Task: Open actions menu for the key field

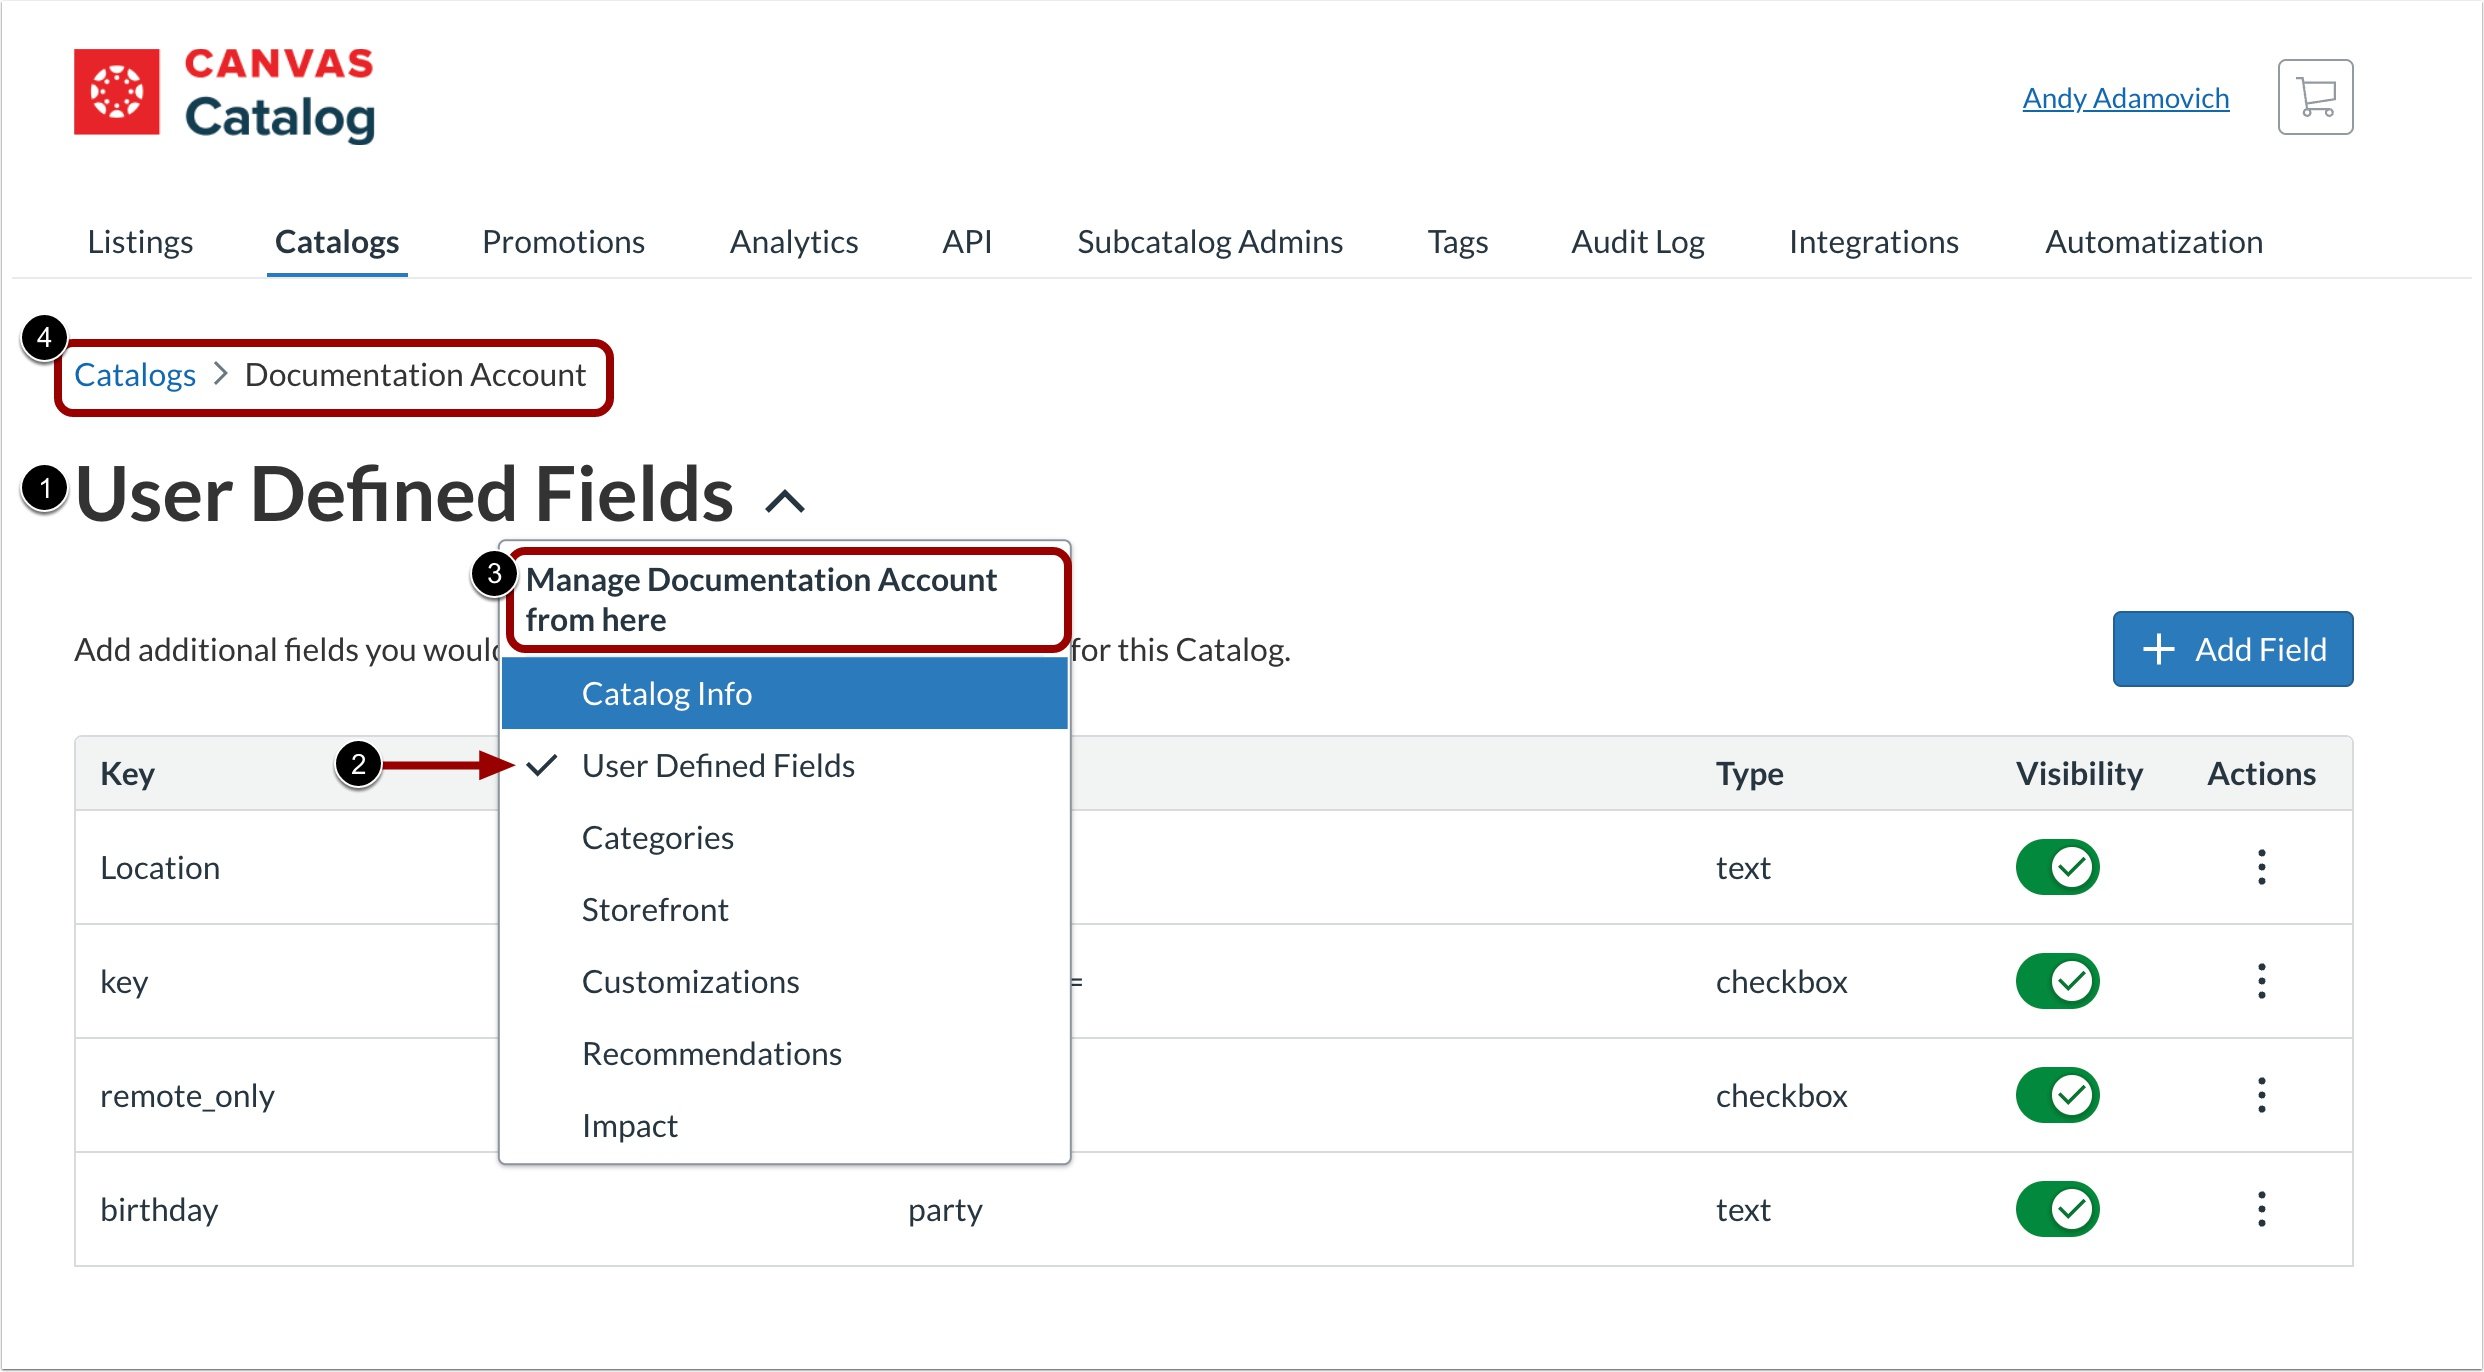Action: pyautogui.click(x=2261, y=981)
